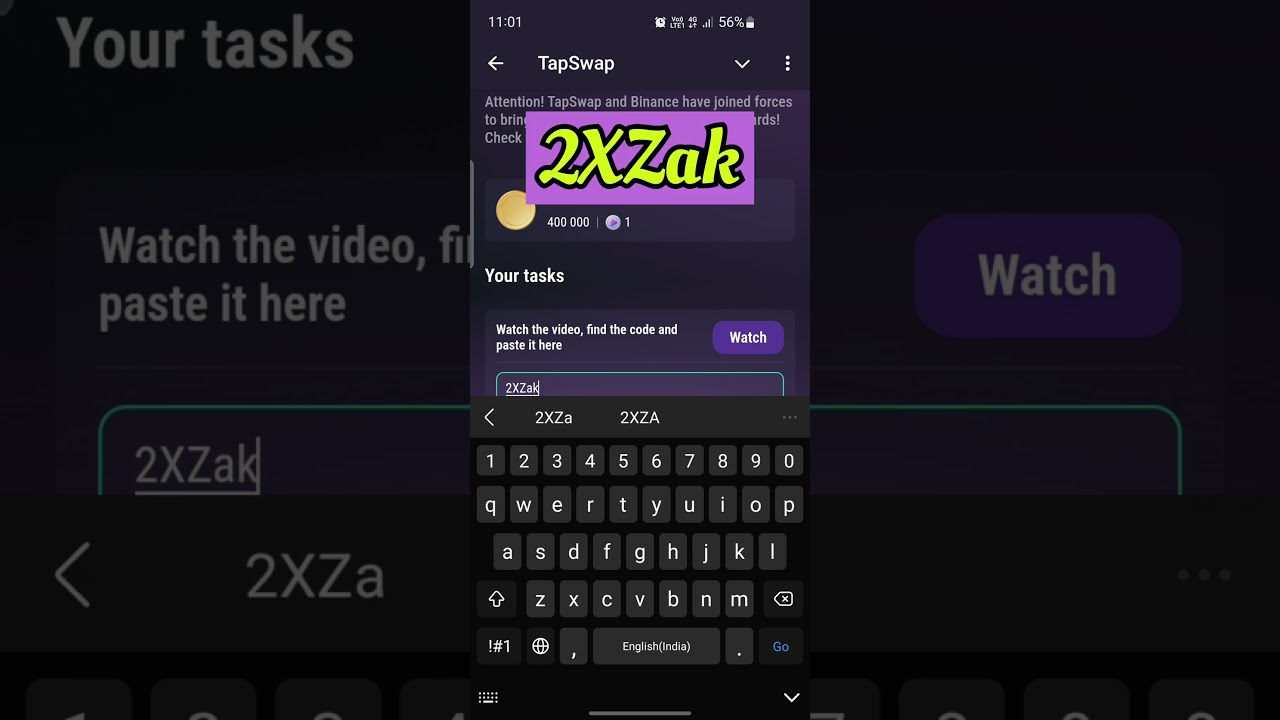Expand the TapSwap header chevron
The height and width of the screenshot is (720, 1280).
tap(742, 64)
